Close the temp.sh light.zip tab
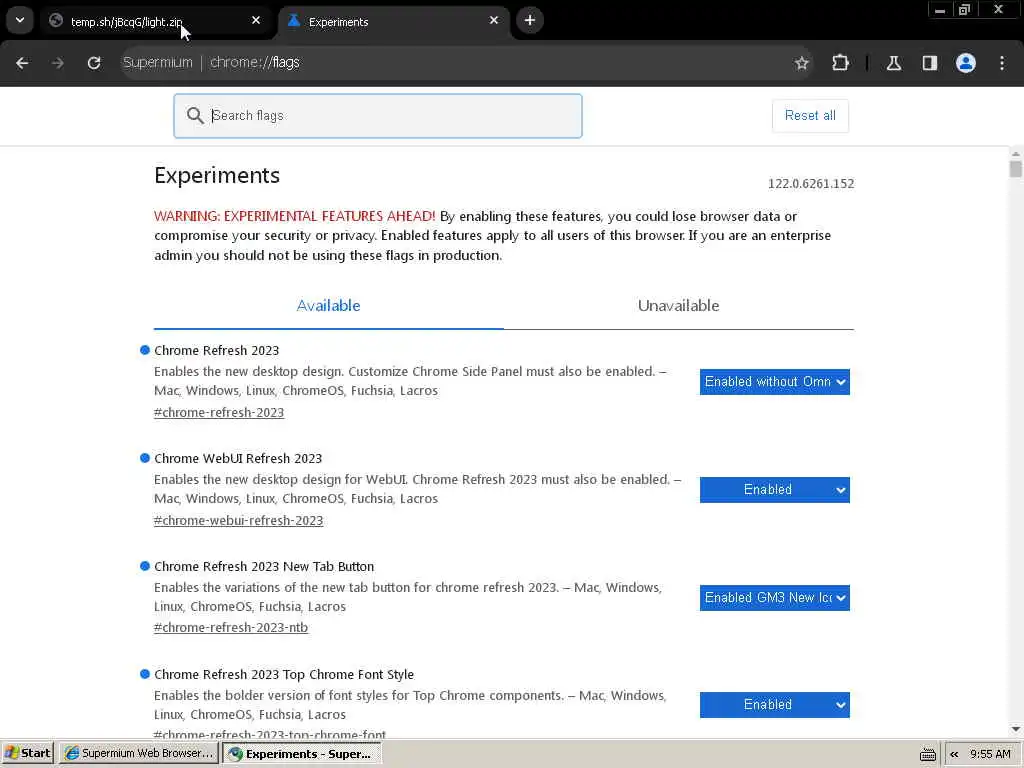1024x768 pixels. click(x=256, y=21)
